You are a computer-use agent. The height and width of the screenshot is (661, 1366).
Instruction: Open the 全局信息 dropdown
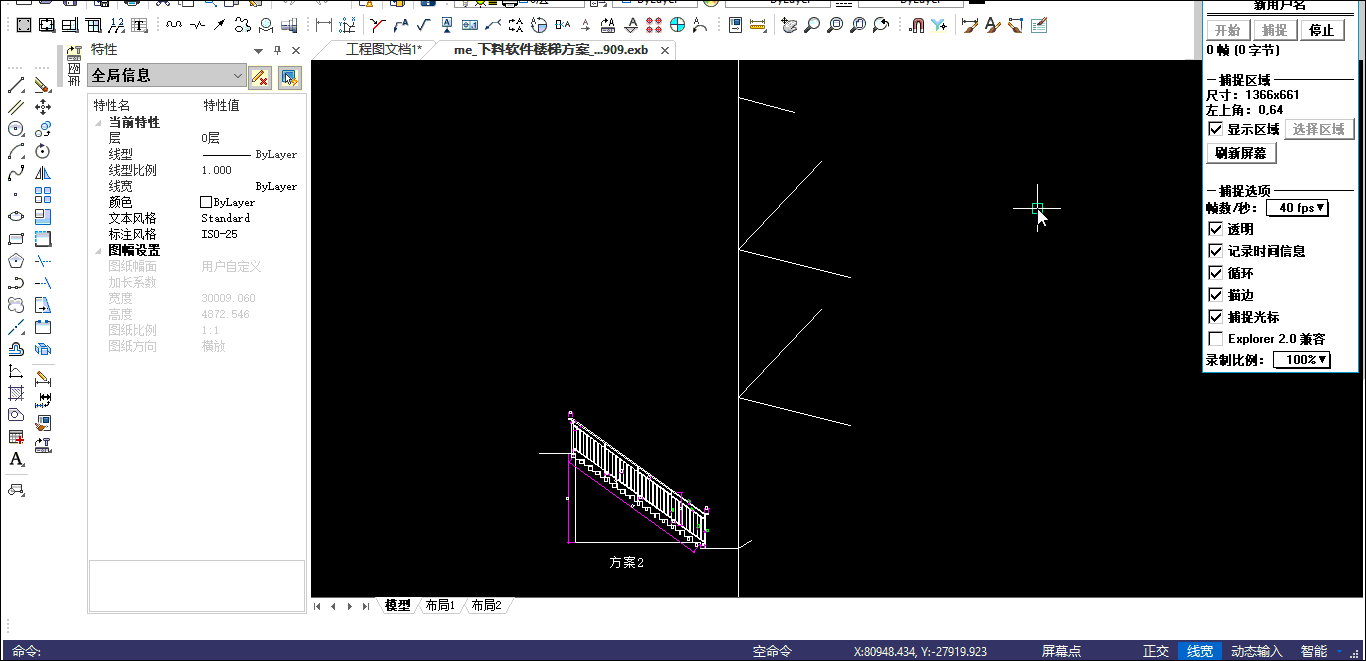[237, 76]
